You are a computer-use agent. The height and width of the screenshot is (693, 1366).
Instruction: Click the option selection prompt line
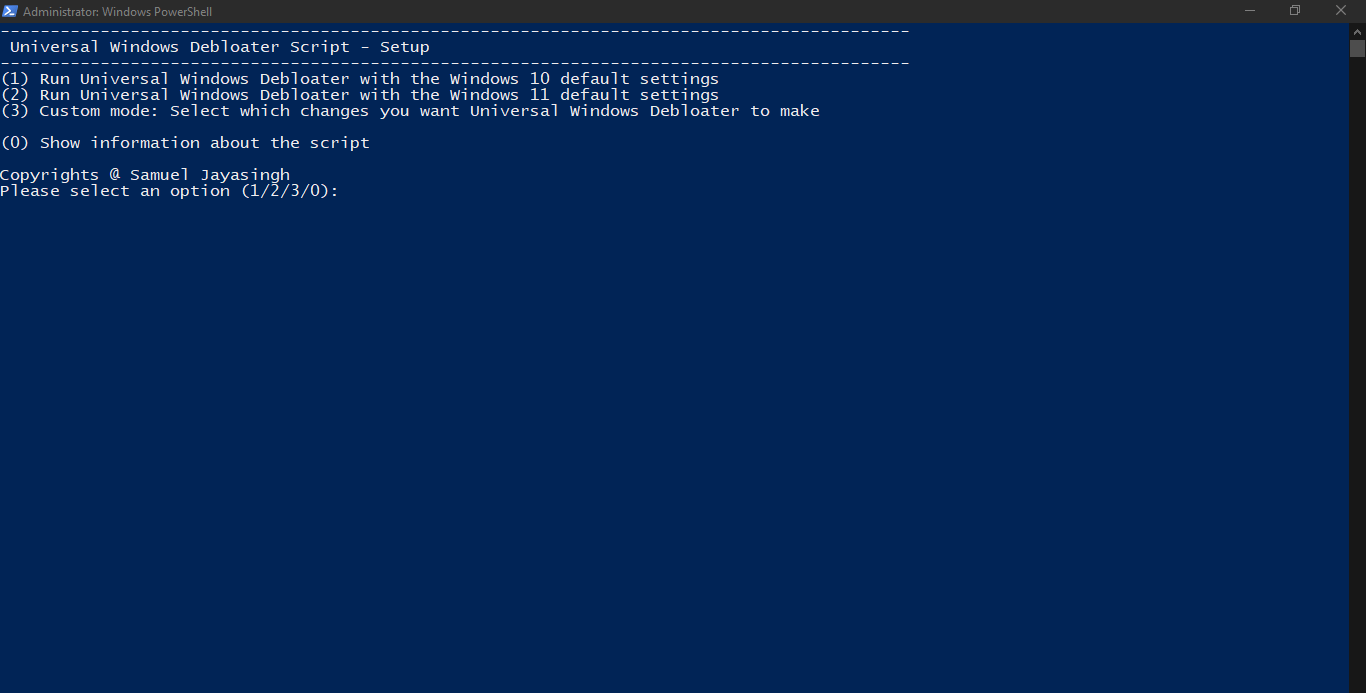170,190
